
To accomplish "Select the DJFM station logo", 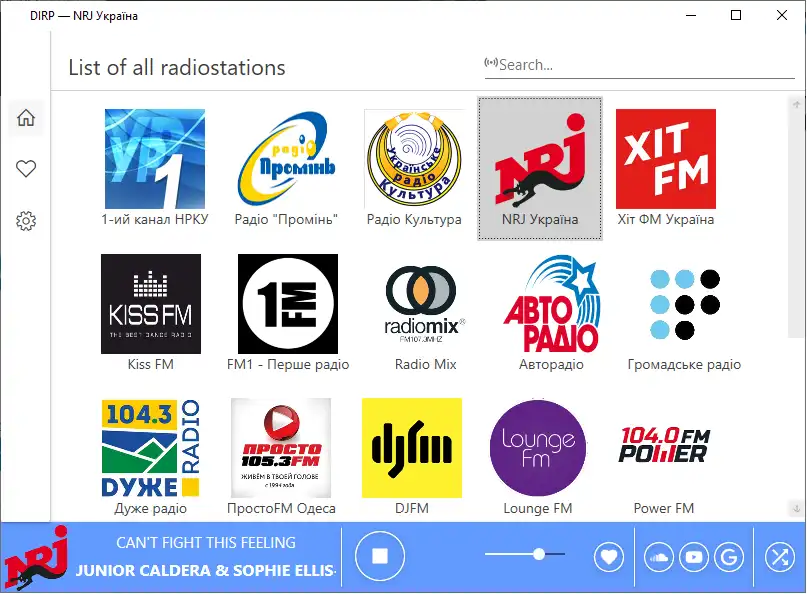I will 412,448.
